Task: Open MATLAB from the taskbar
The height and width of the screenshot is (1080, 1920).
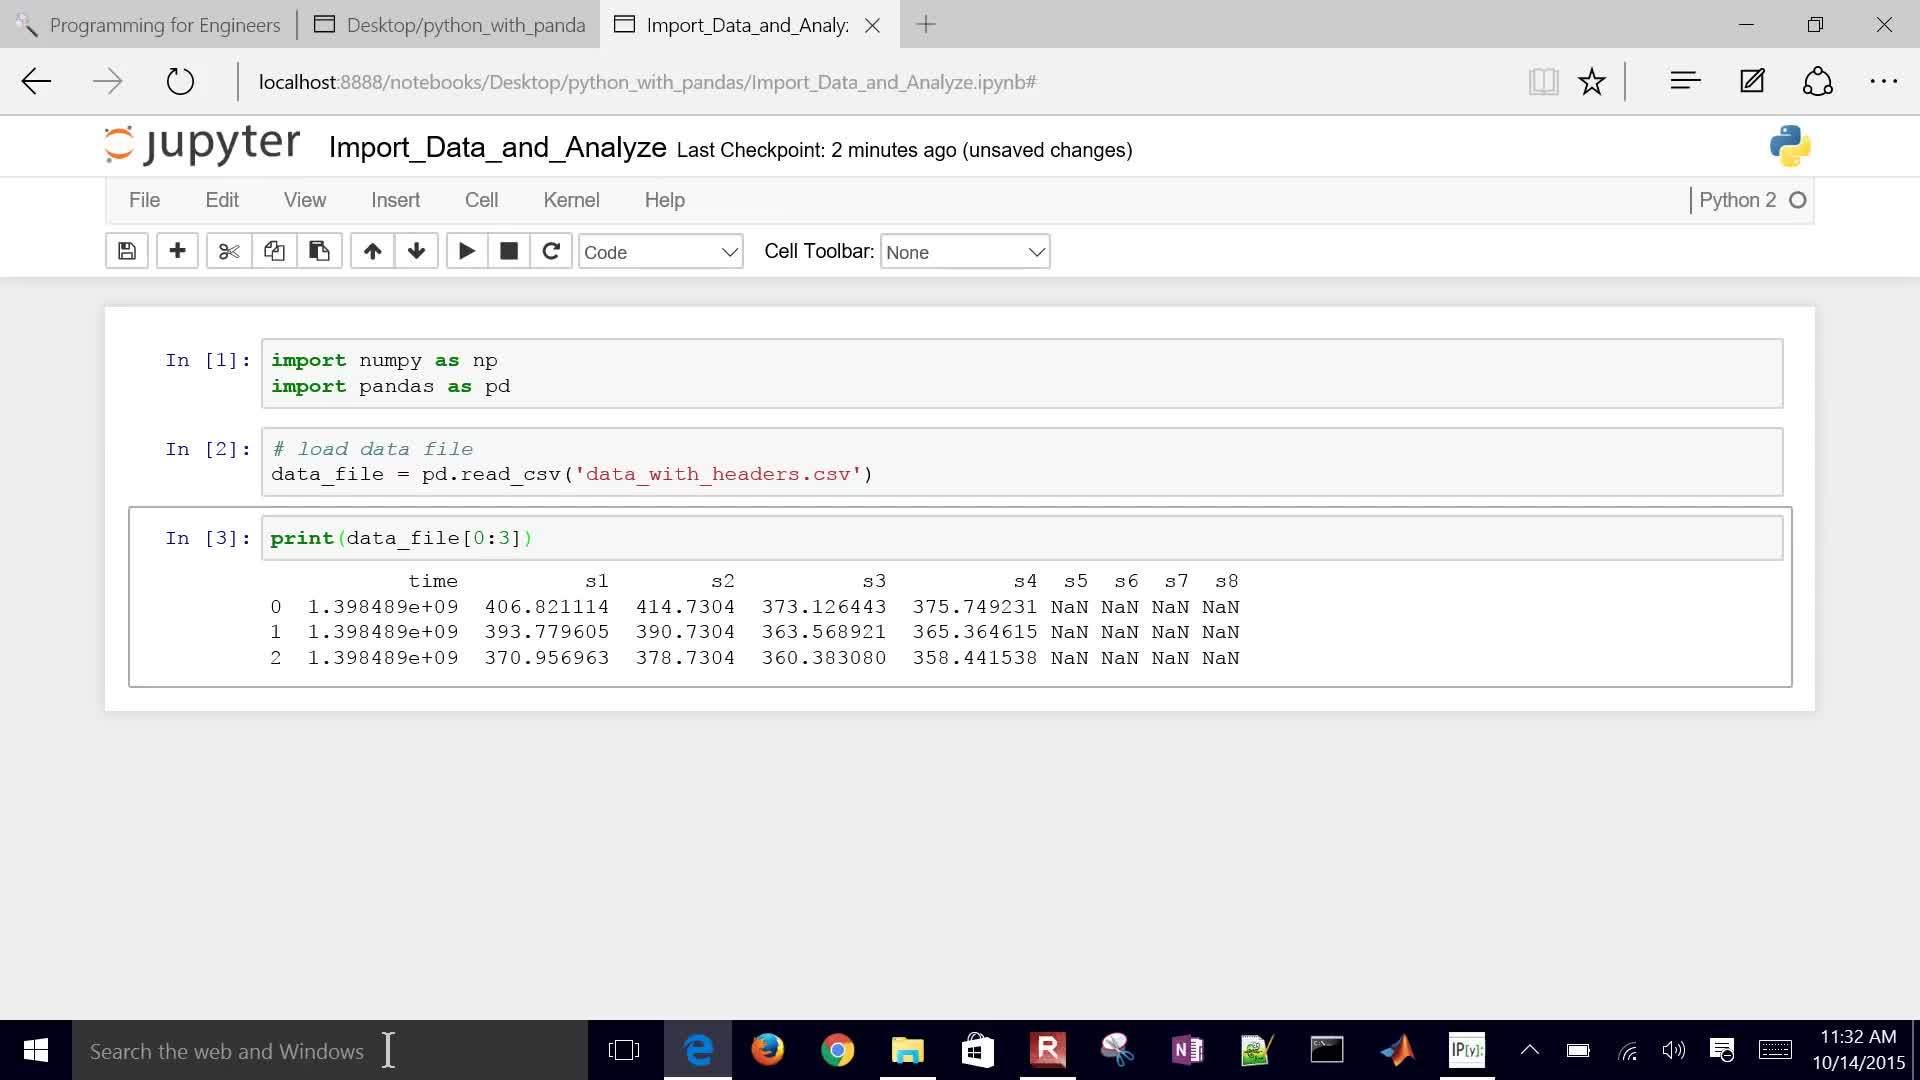Action: pos(1397,1050)
